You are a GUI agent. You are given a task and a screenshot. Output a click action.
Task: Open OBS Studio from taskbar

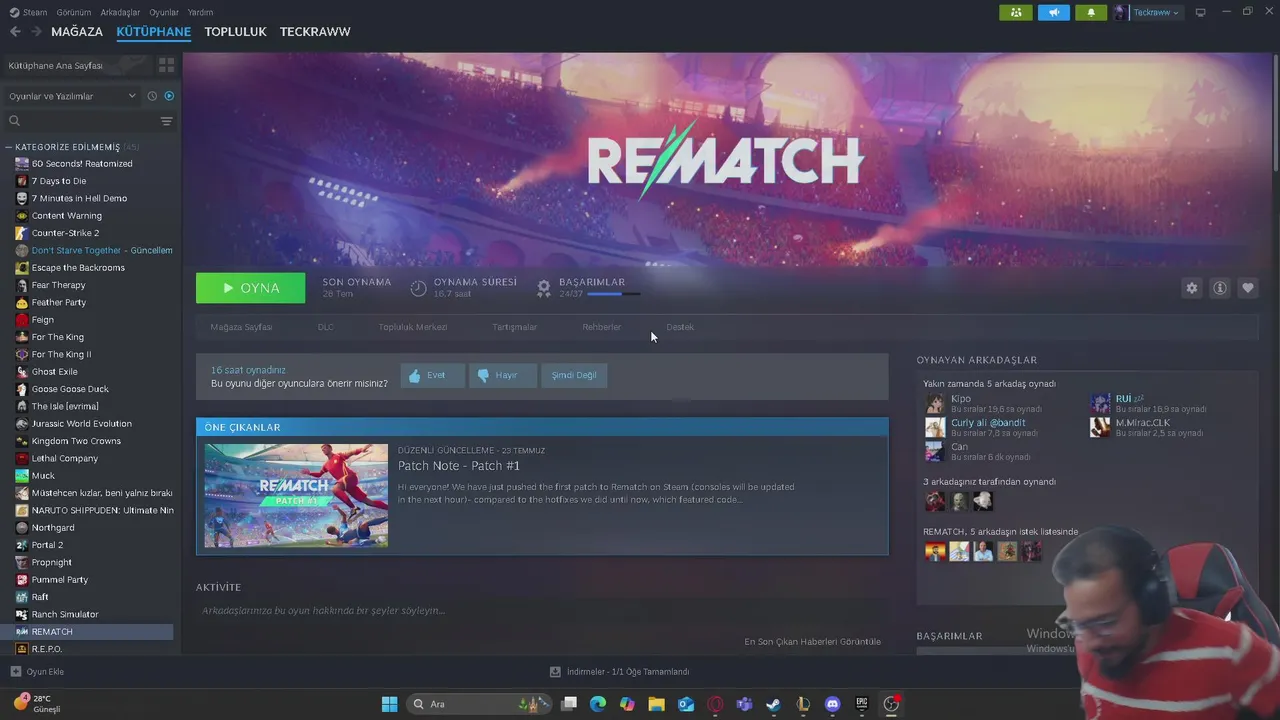pyautogui.click(x=891, y=704)
